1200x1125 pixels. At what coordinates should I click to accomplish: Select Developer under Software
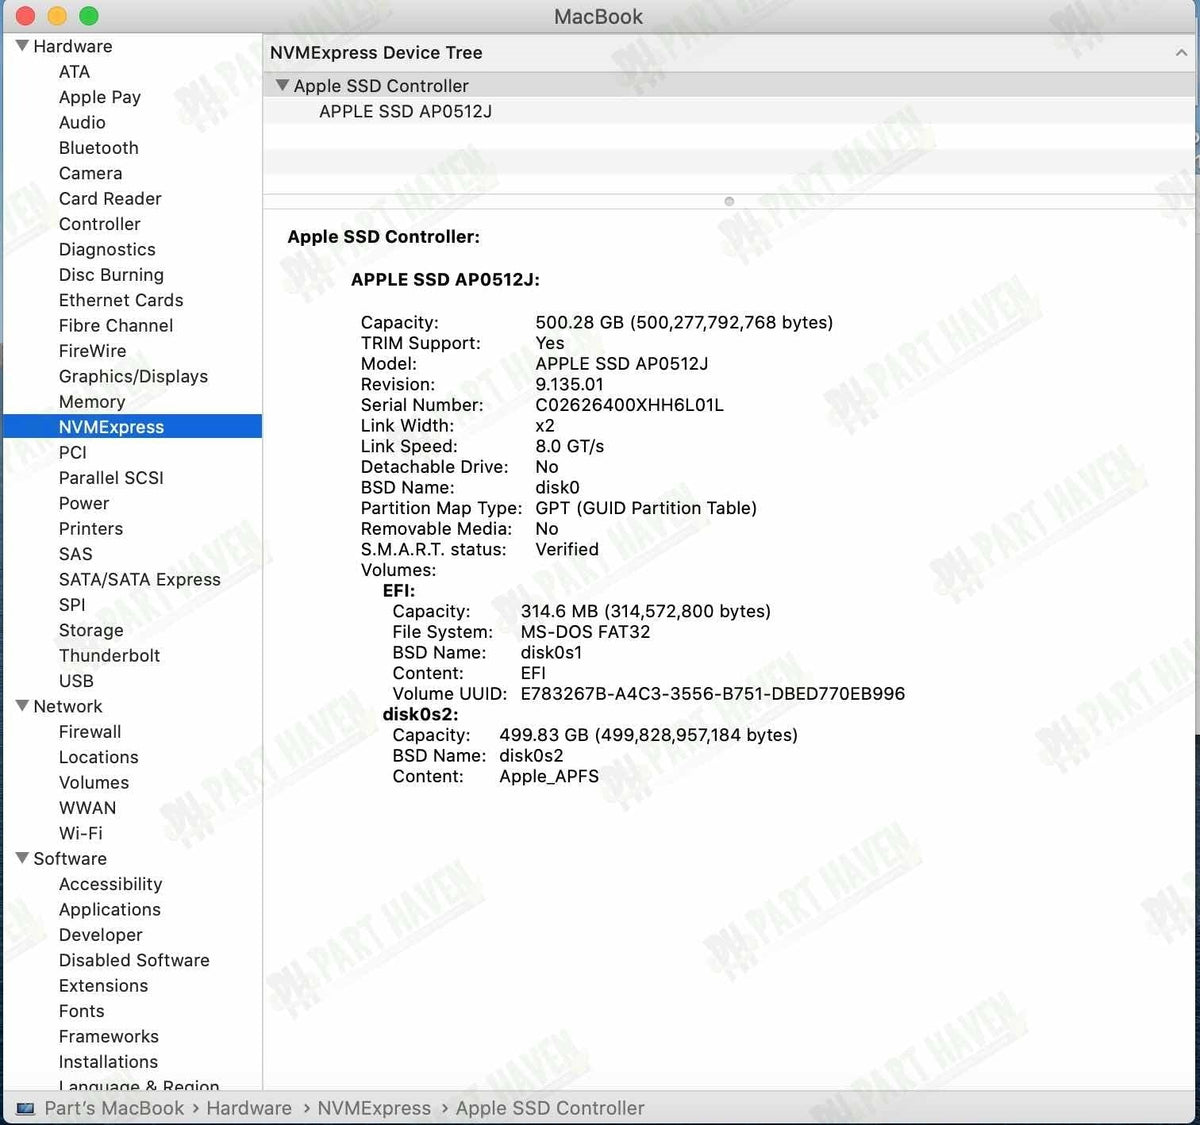tap(101, 935)
